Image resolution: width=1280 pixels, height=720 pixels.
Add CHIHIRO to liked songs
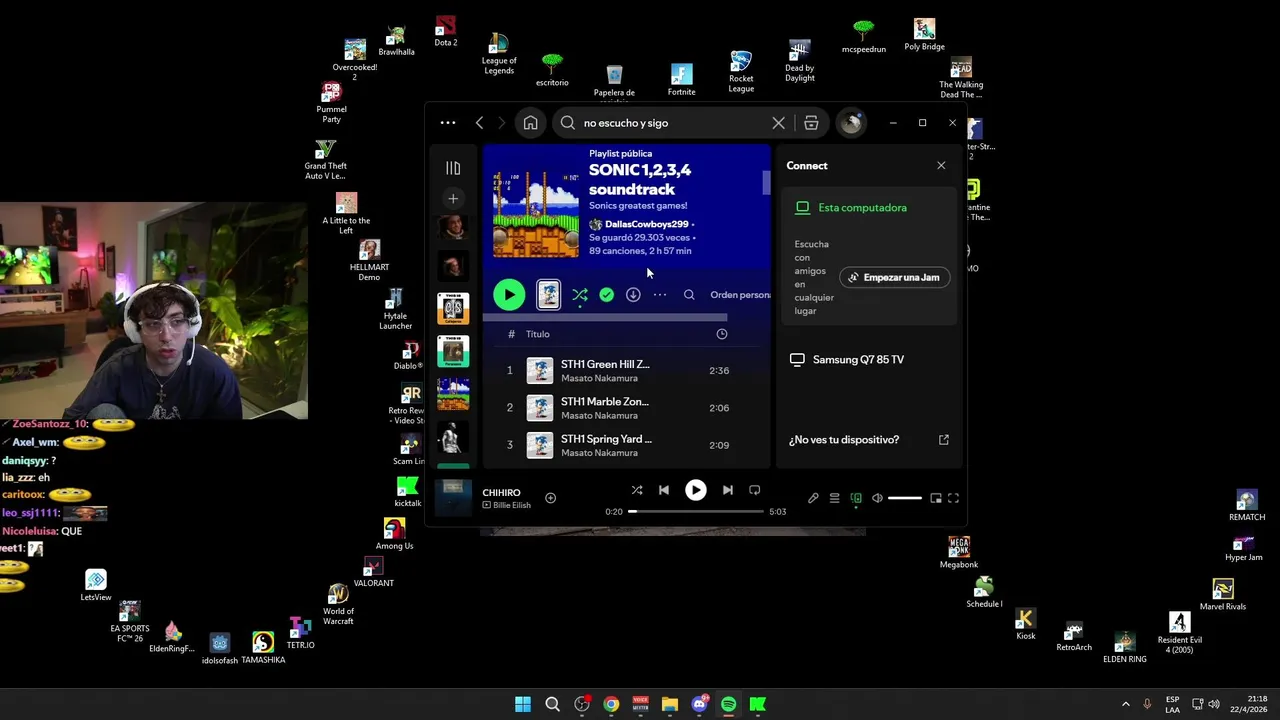550,498
